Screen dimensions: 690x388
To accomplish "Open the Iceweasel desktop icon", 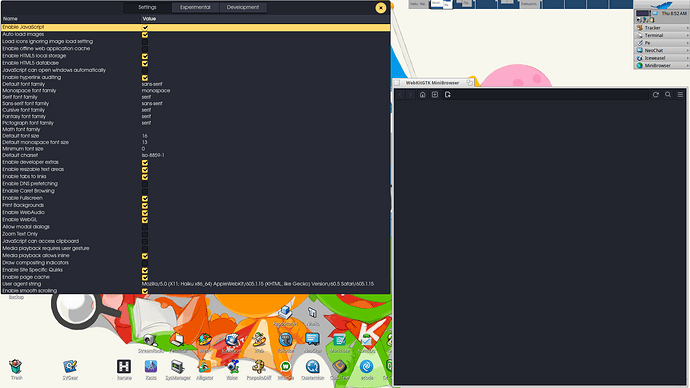I will [232, 343].
